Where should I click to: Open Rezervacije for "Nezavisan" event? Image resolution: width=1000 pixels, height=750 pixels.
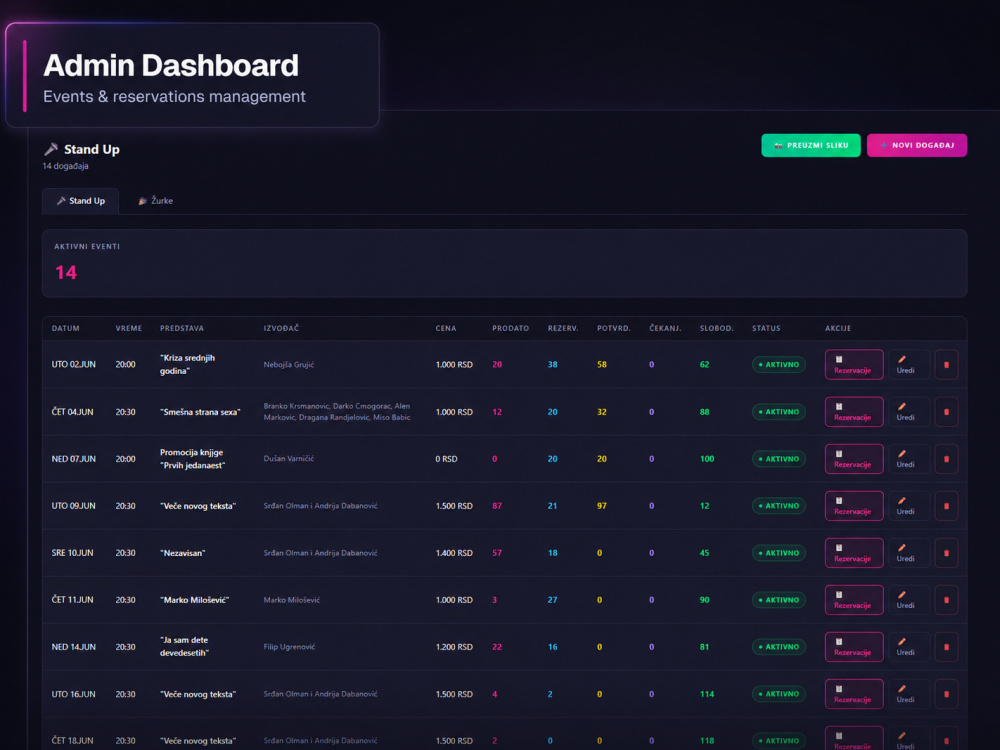pos(854,553)
